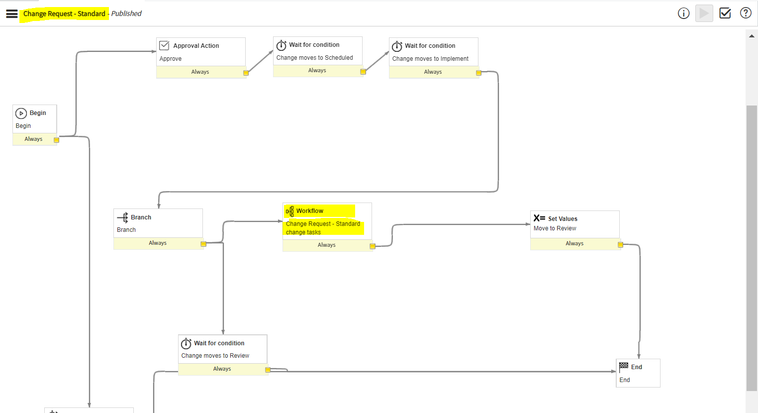Viewport: 758px width, 413px height.
Task: Click connector square on Change moves to Review
Action: 268,370
